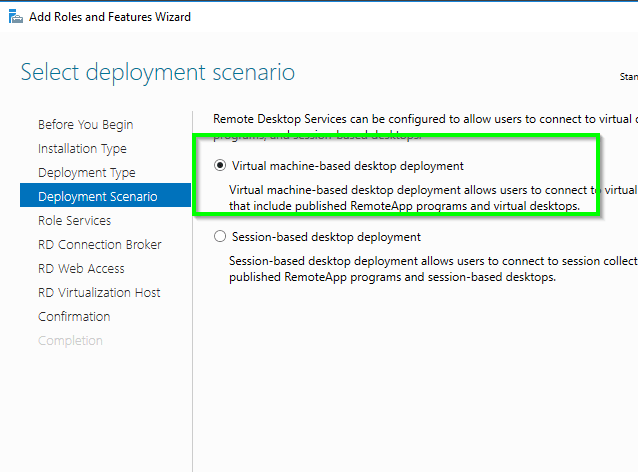638x472 pixels.
Task: Switch to the RD Virtualization Host step
Action: 99,293
